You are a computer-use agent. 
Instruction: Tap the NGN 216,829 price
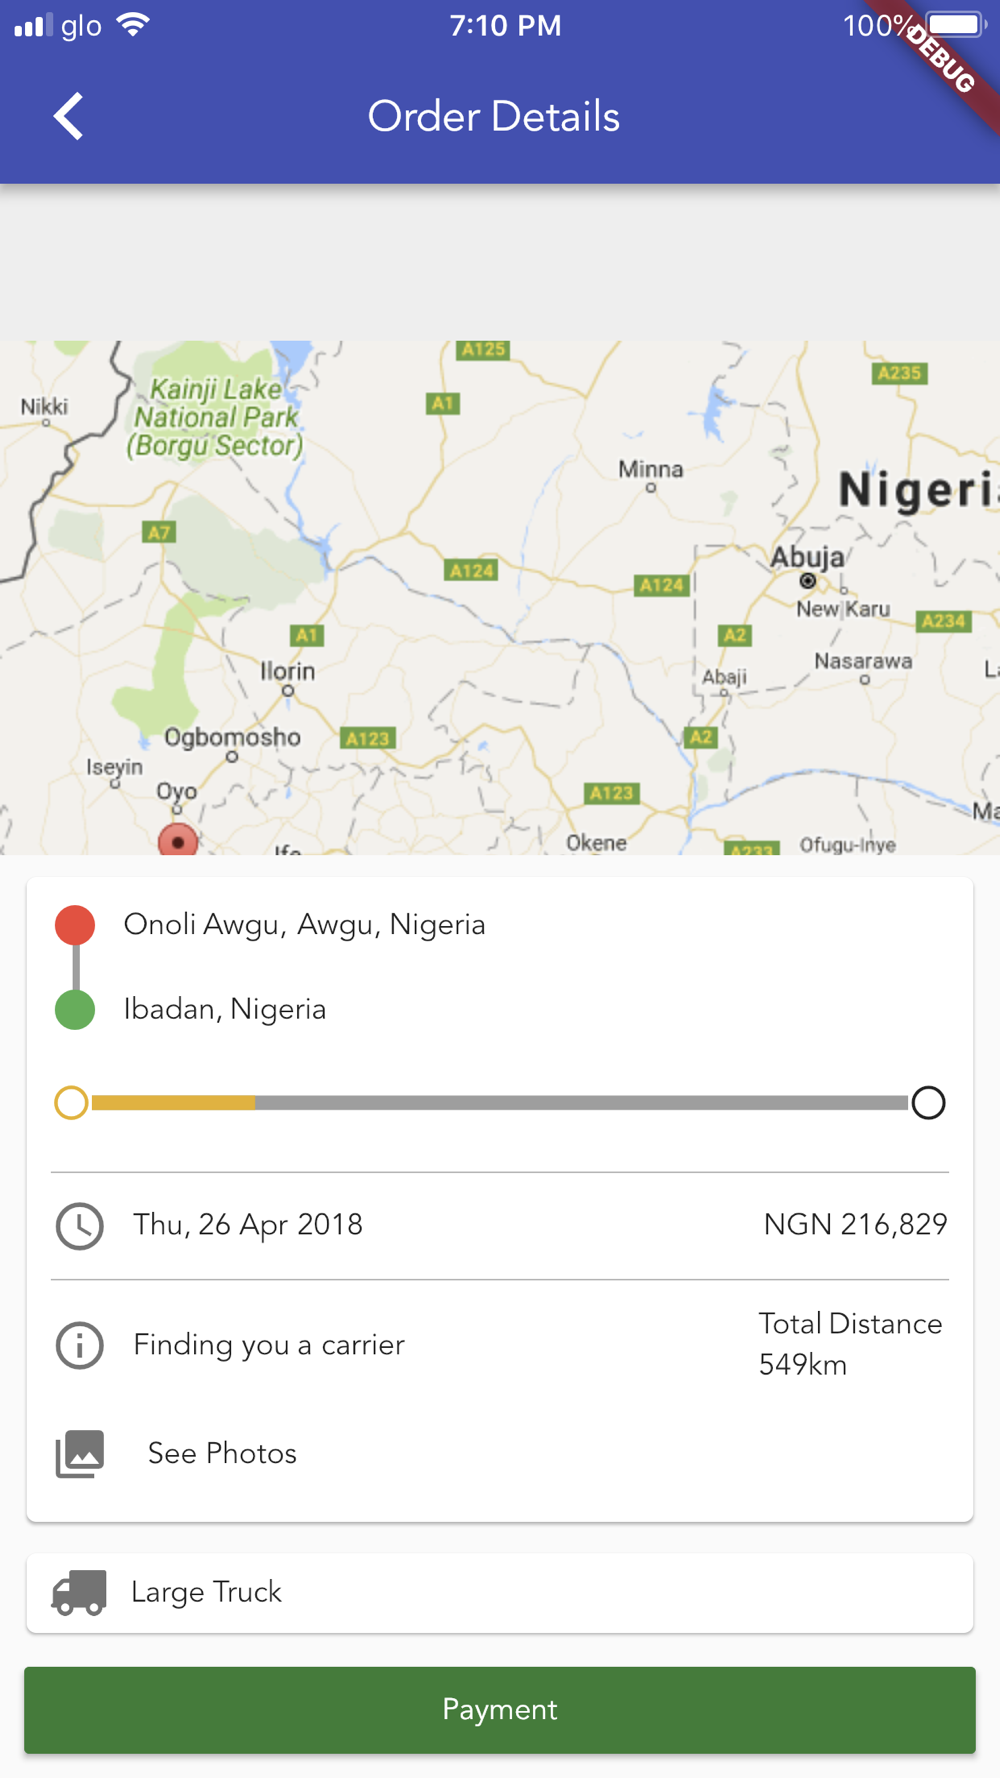coord(855,1225)
